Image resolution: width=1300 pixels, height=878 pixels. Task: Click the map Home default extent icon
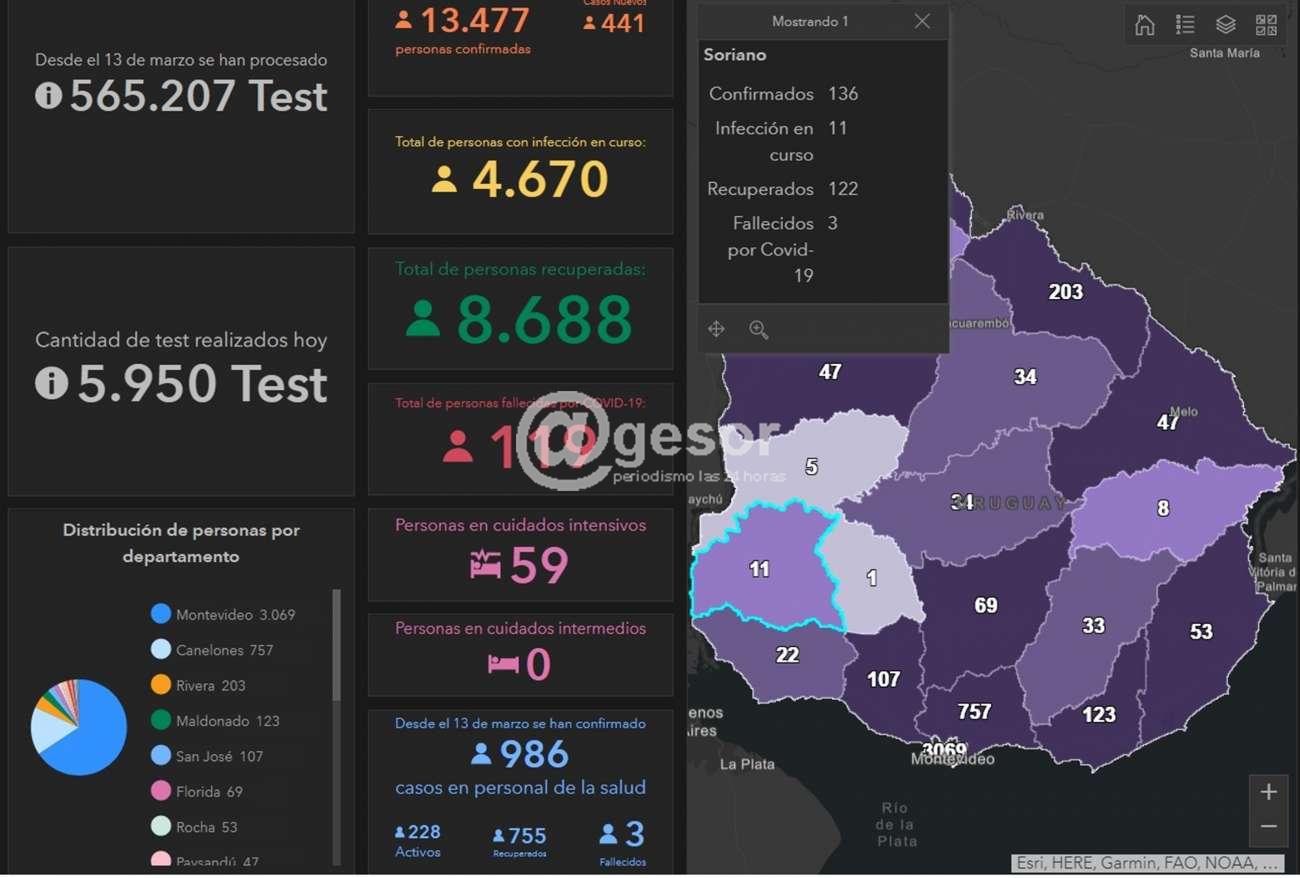pos(1145,25)
